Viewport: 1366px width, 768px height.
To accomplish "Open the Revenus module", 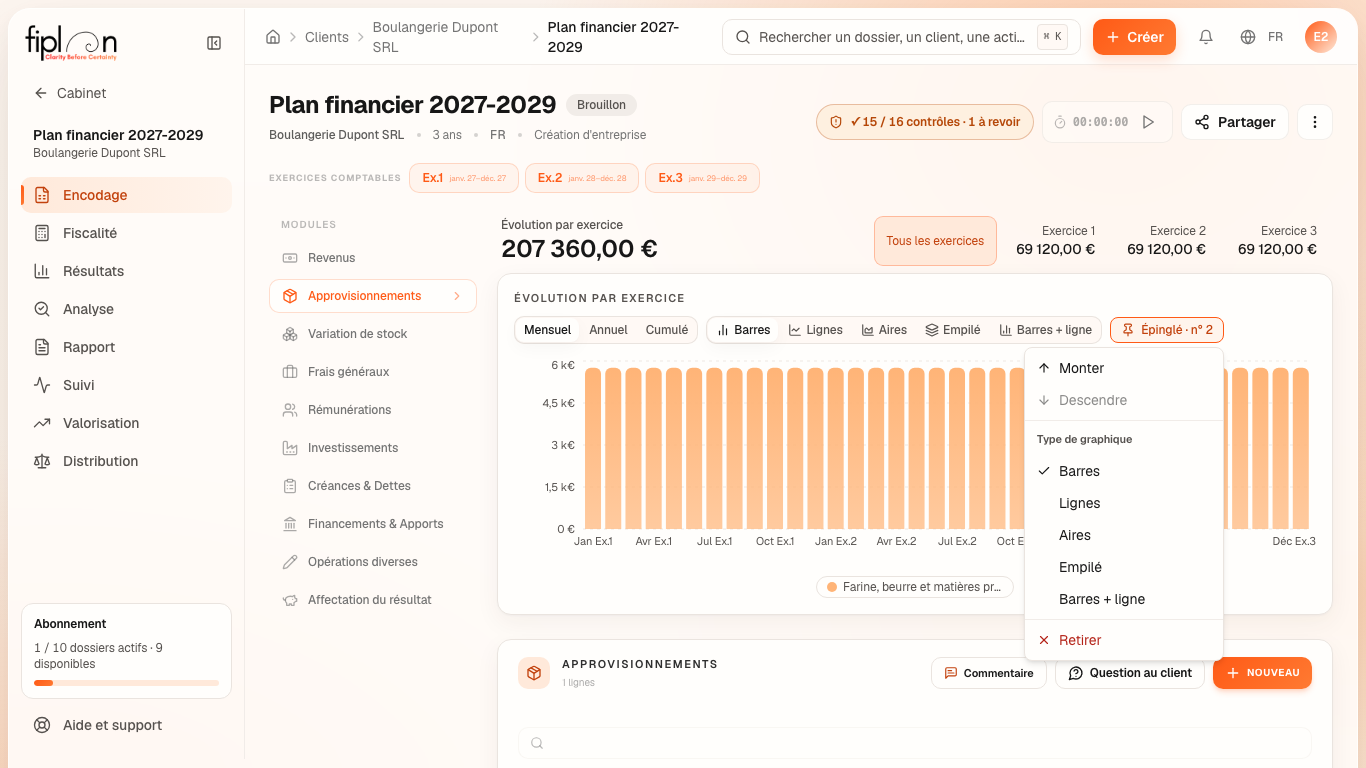I will pos(373,258).
